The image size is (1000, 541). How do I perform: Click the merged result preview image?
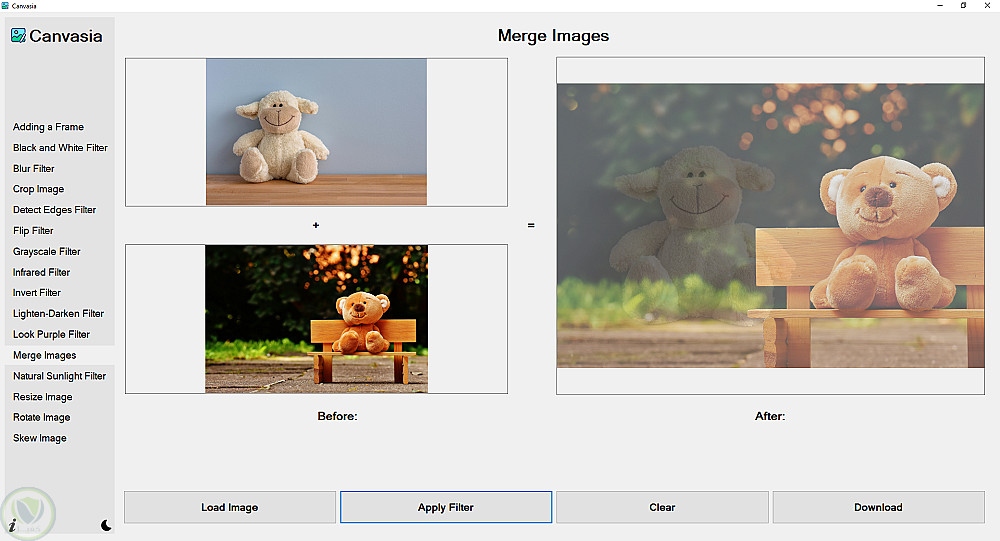770,226
